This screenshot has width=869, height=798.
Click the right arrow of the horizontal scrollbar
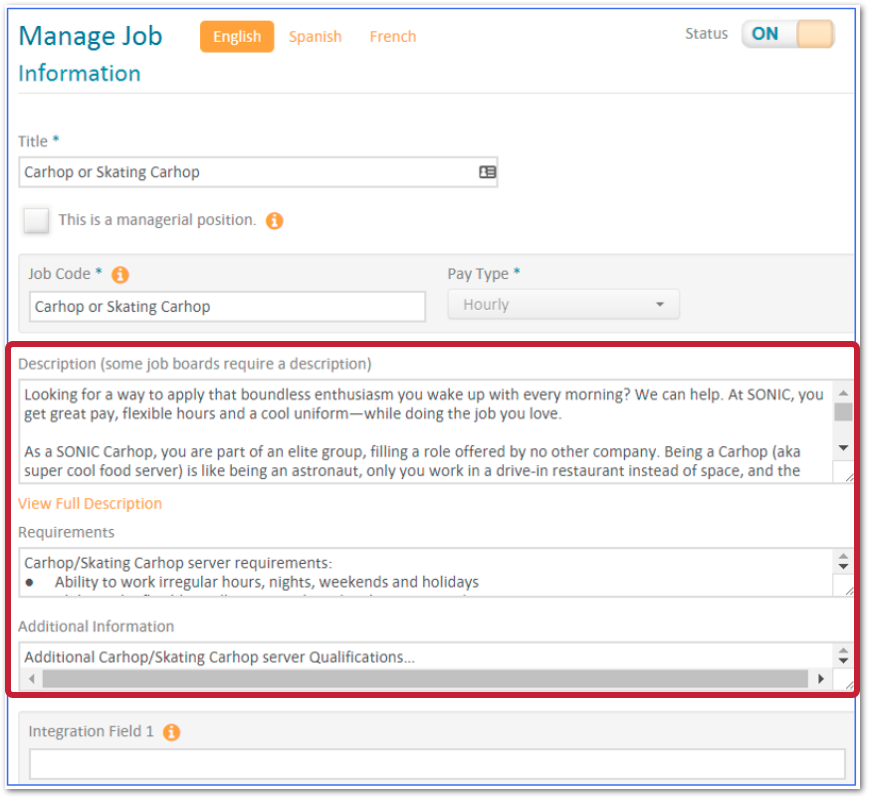tap(822, 679)
